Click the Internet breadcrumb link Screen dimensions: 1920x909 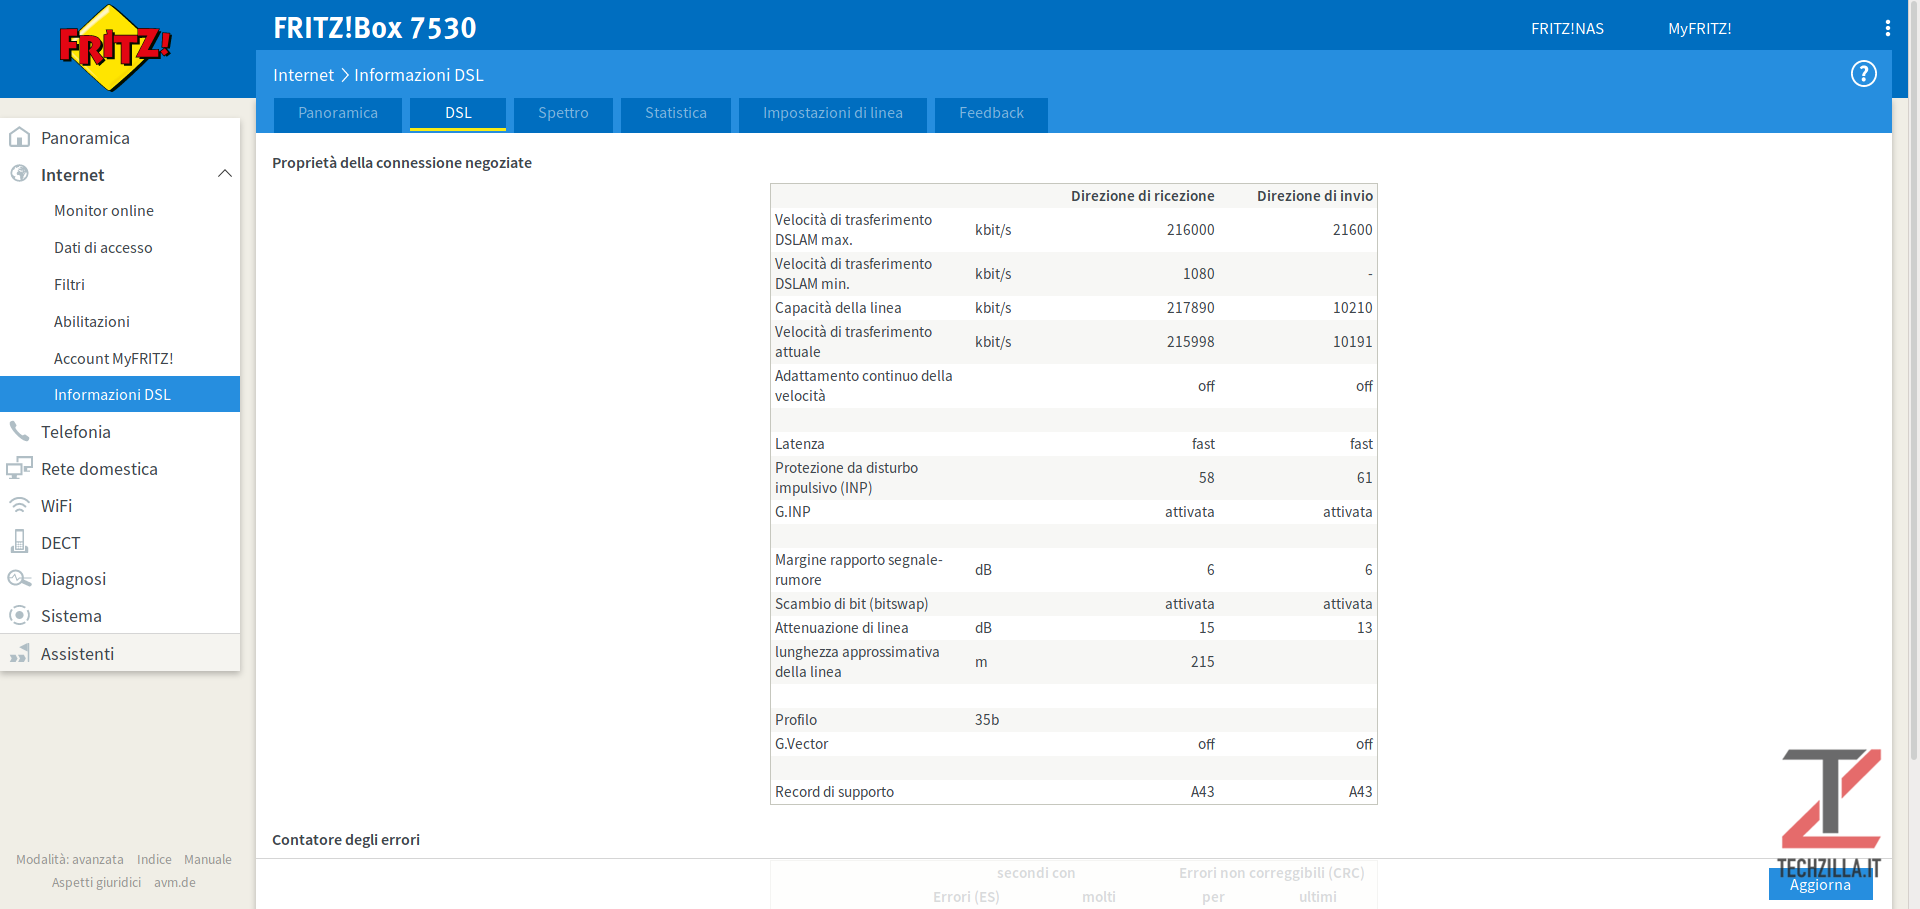point(303,75)
